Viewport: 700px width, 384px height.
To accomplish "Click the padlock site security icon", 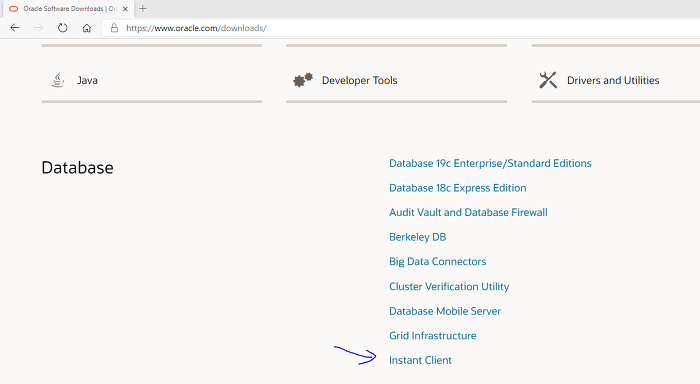I will [x=114, y=28].
